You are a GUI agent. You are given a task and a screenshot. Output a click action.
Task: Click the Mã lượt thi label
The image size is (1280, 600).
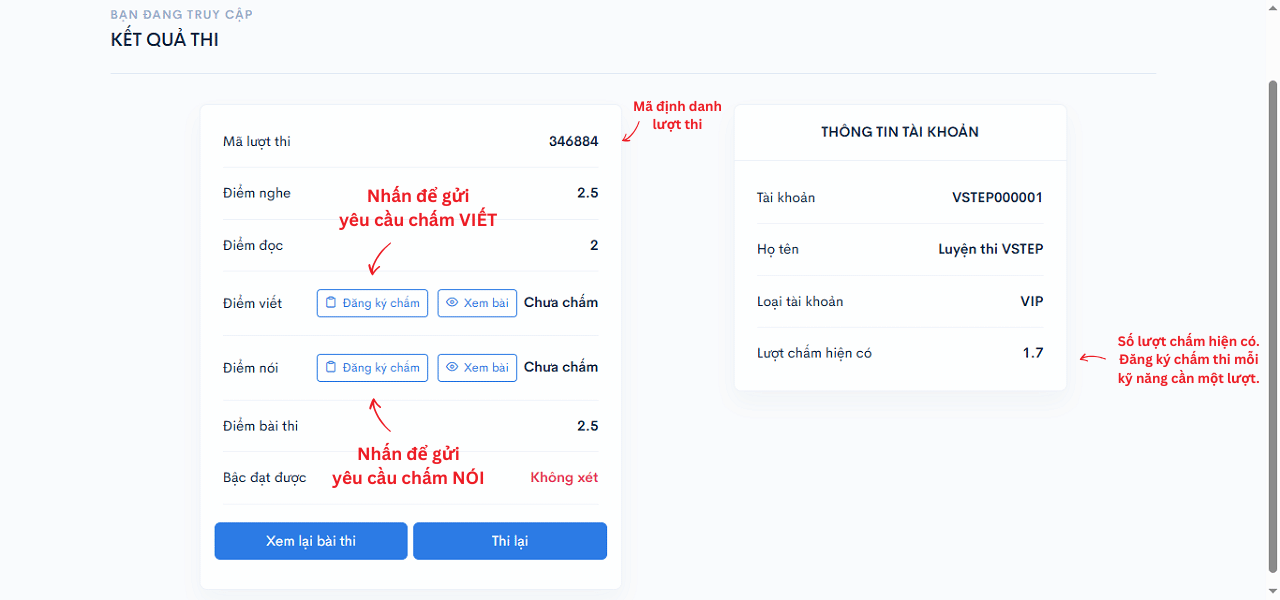257,142
